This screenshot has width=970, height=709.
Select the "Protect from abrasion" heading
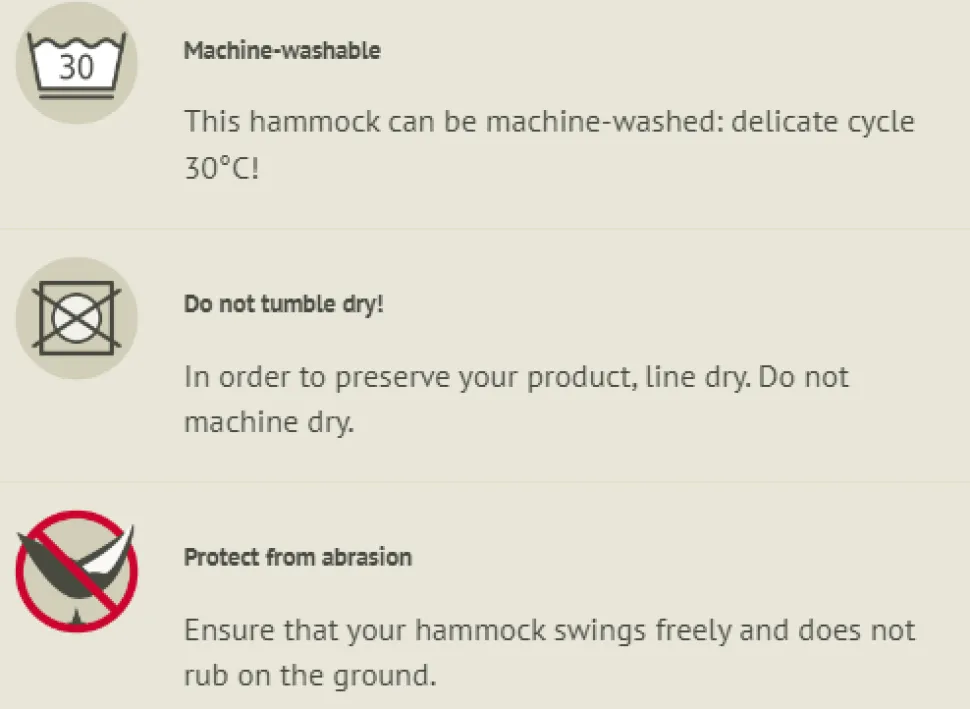[298, 557]
